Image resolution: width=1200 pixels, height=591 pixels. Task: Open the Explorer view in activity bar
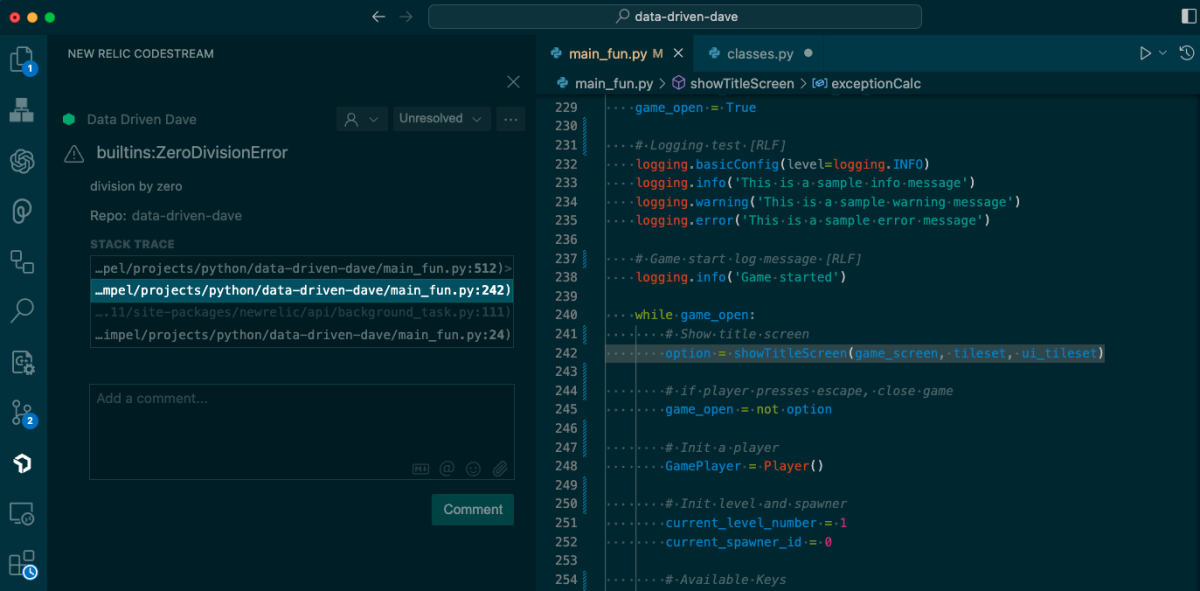click(22, 60)
